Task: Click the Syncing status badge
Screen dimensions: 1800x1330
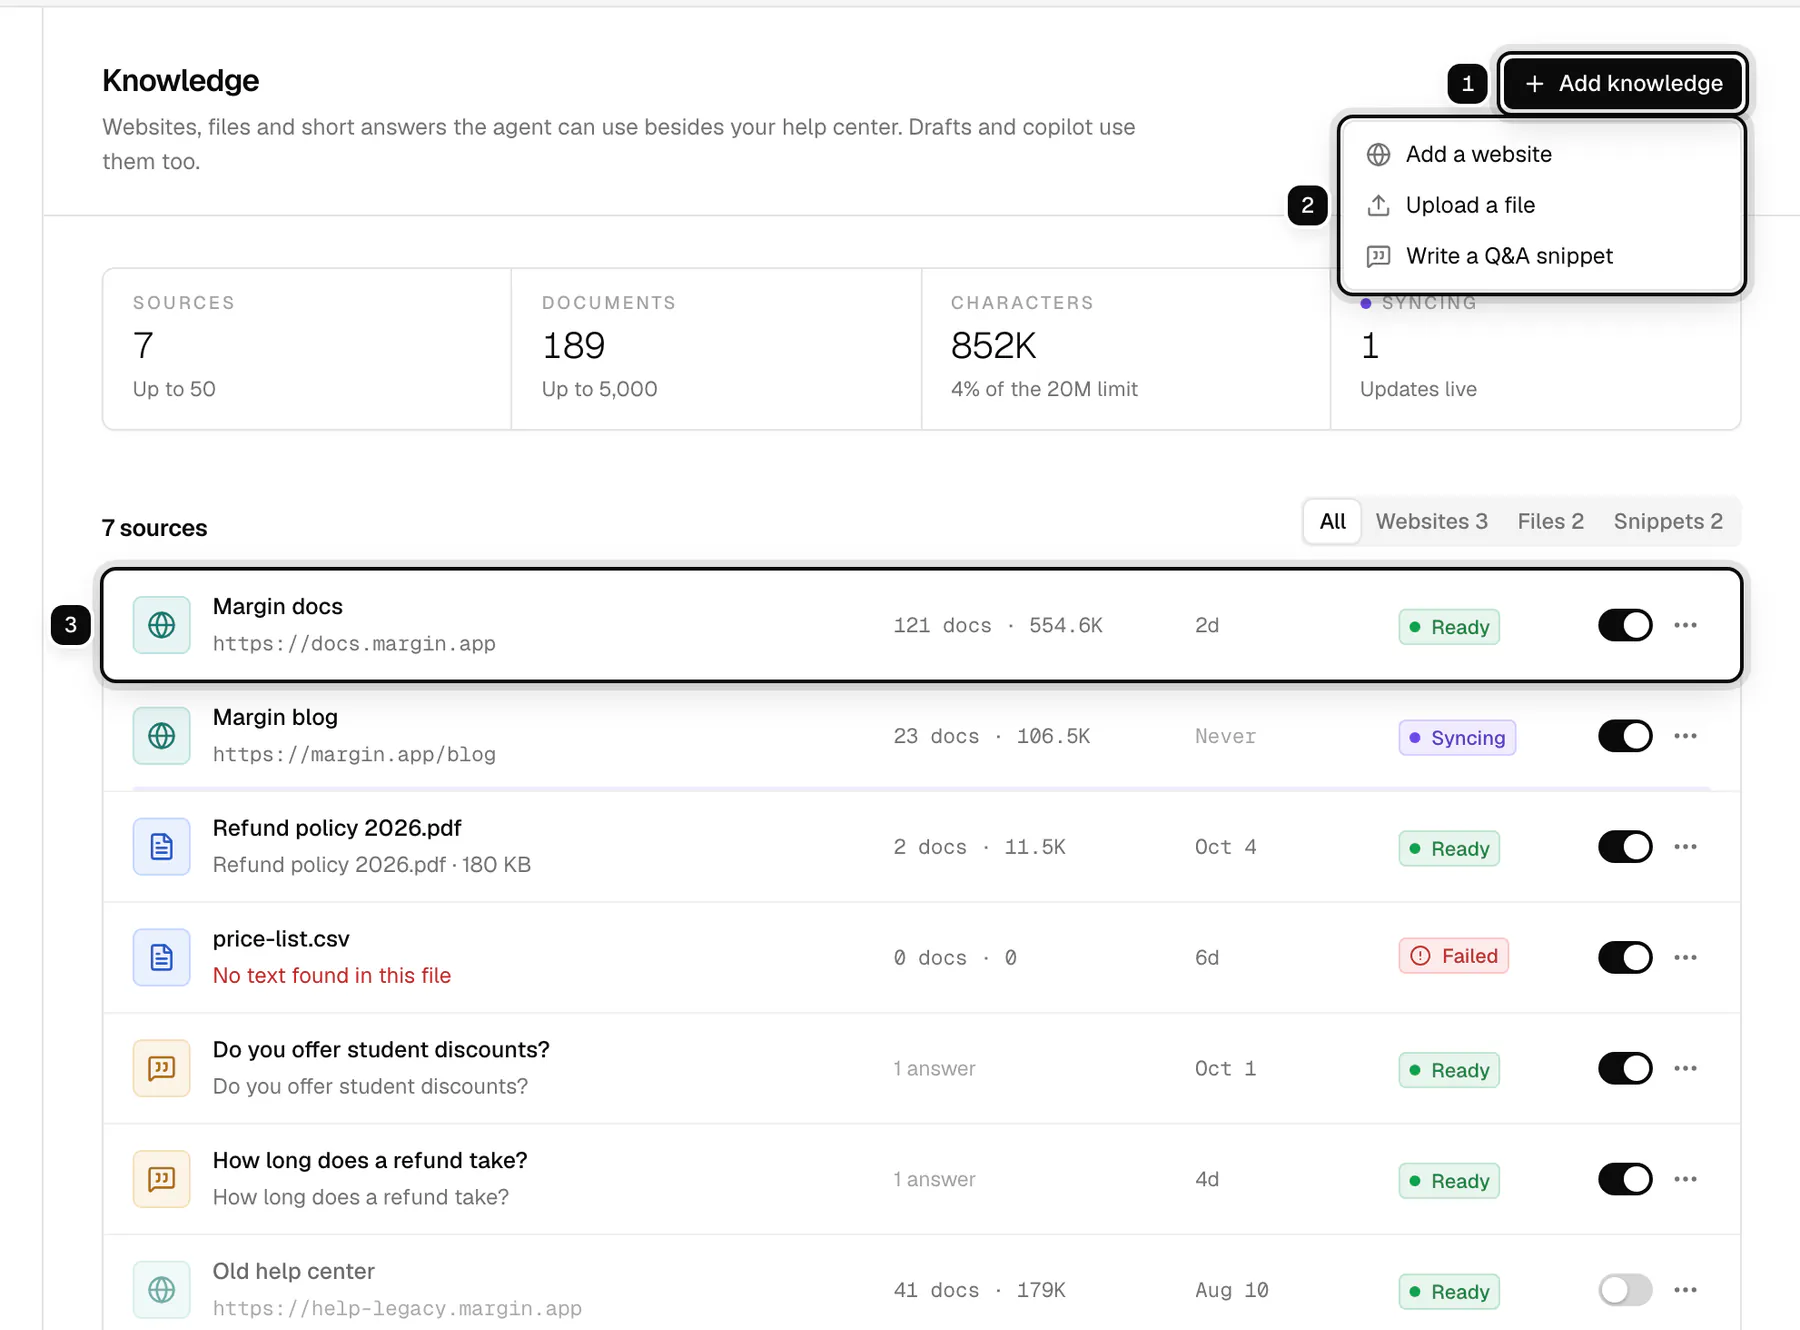Action: click(x=1457, y=738)
